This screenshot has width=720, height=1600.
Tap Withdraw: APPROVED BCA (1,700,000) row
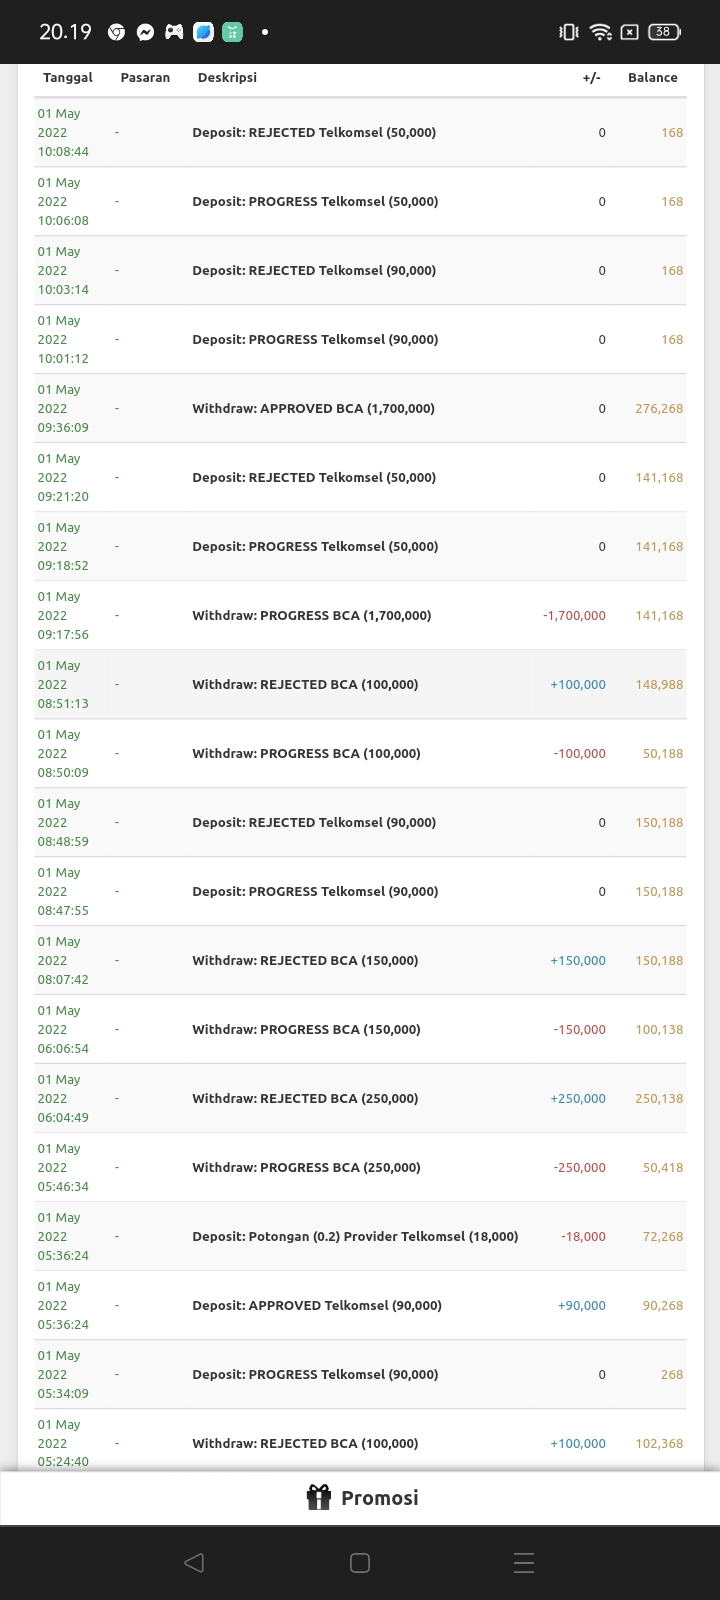point(313,408)
